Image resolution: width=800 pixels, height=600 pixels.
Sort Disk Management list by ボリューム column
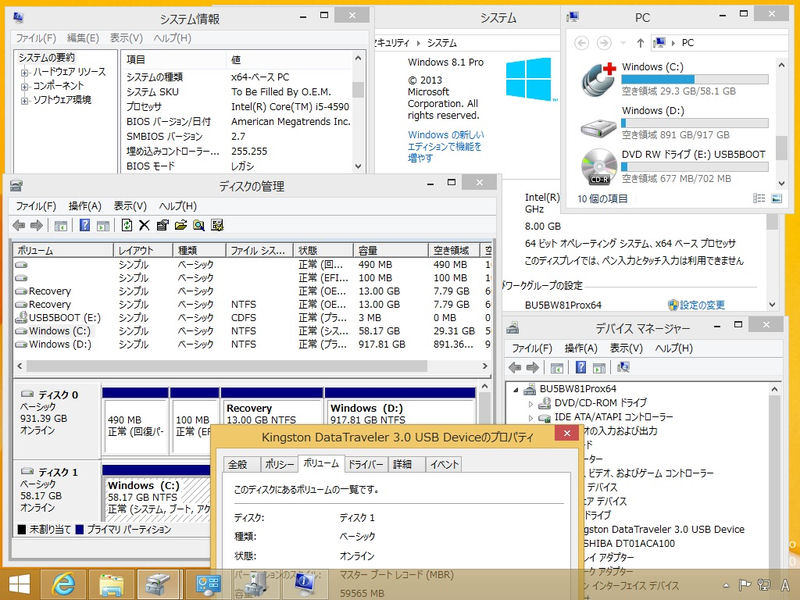click(63, 251)
